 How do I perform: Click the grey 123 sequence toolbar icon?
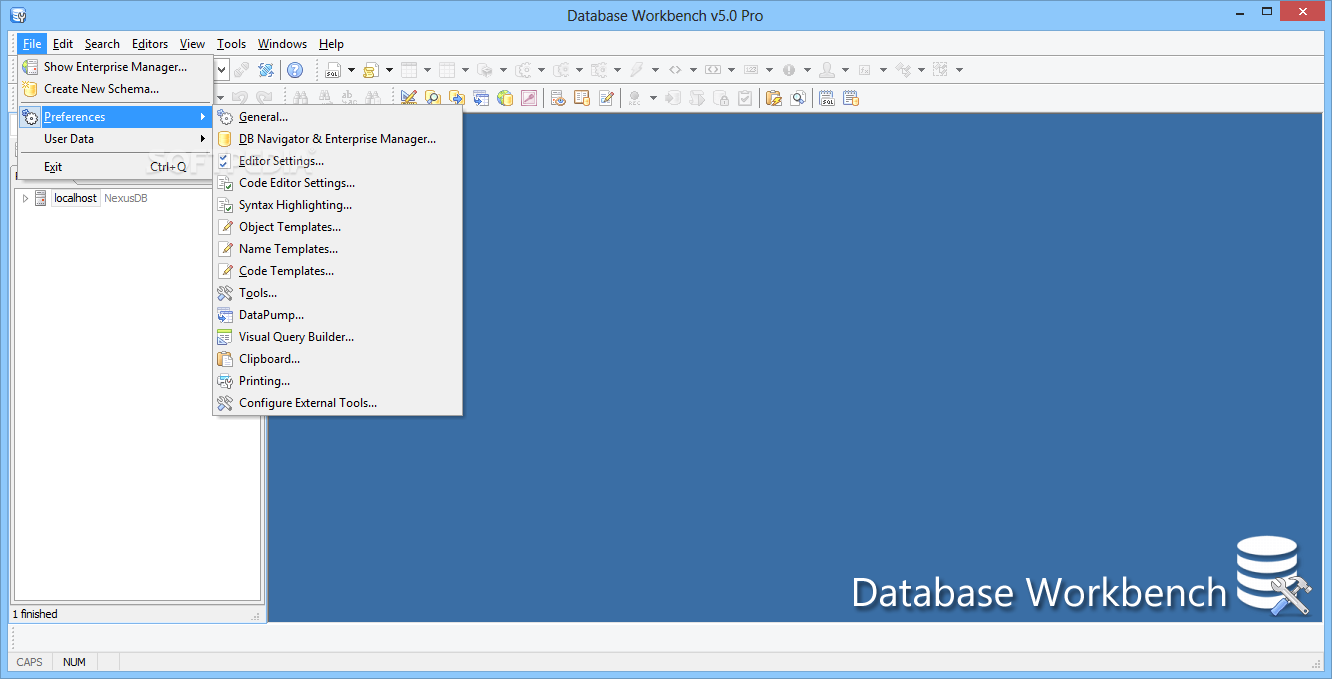coord(751,70)
